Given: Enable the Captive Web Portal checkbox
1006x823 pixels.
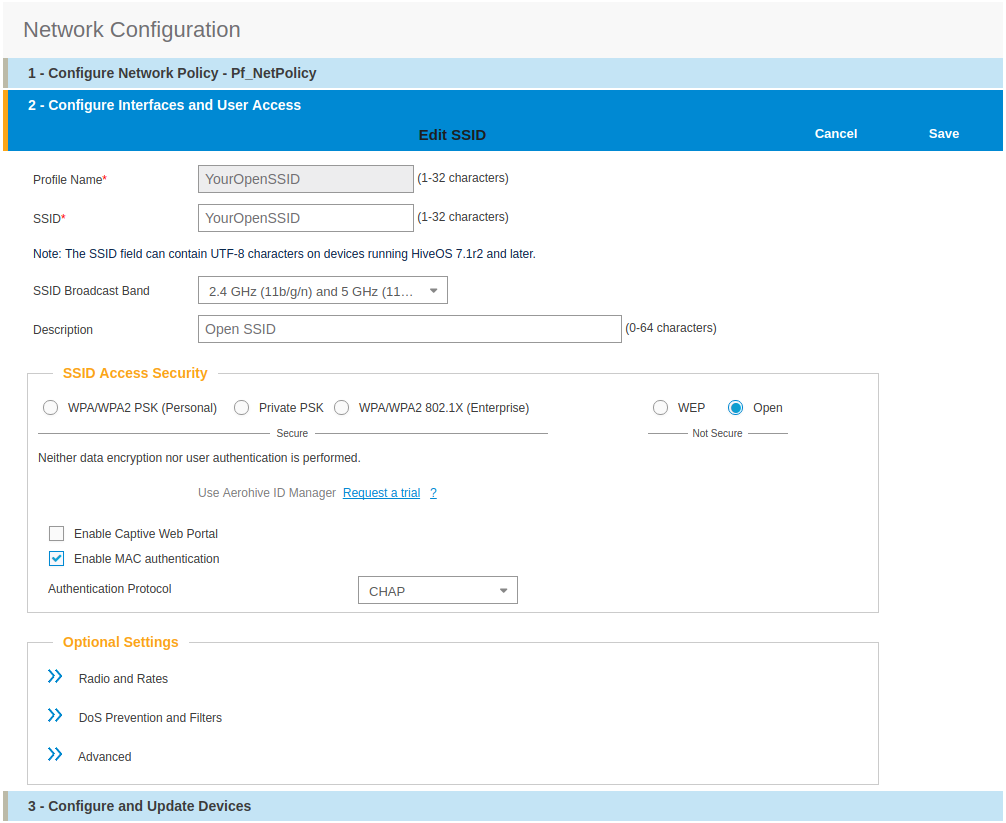Looking at the screenshot, I should tap(57, 534).
